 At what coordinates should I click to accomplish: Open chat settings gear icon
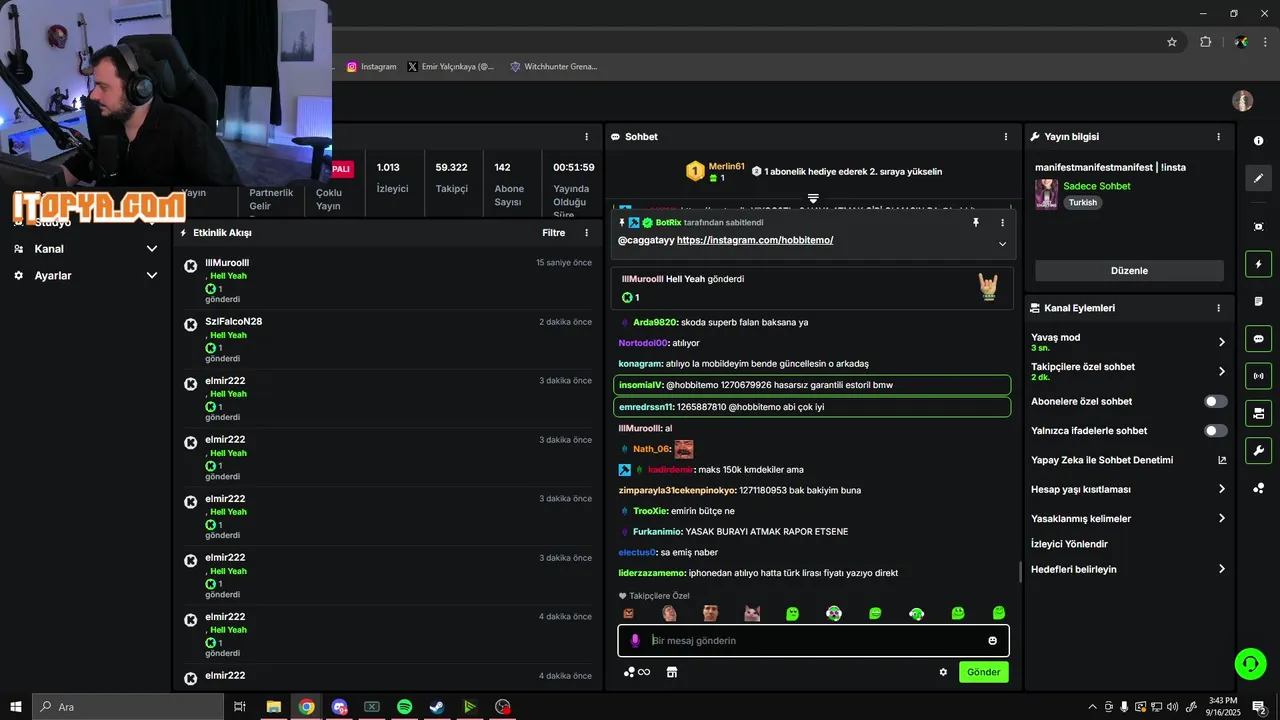coord(943,672)
